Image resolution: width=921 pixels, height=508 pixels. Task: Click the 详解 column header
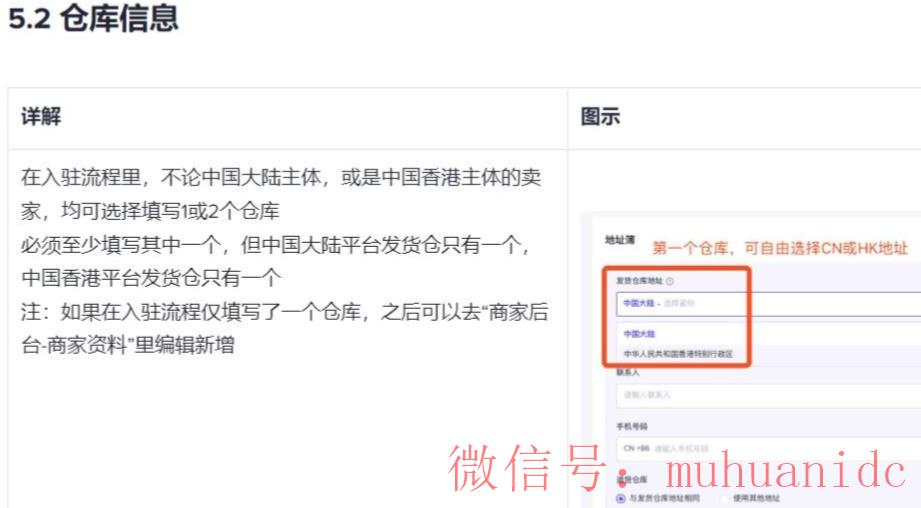[x=41, y=117]
